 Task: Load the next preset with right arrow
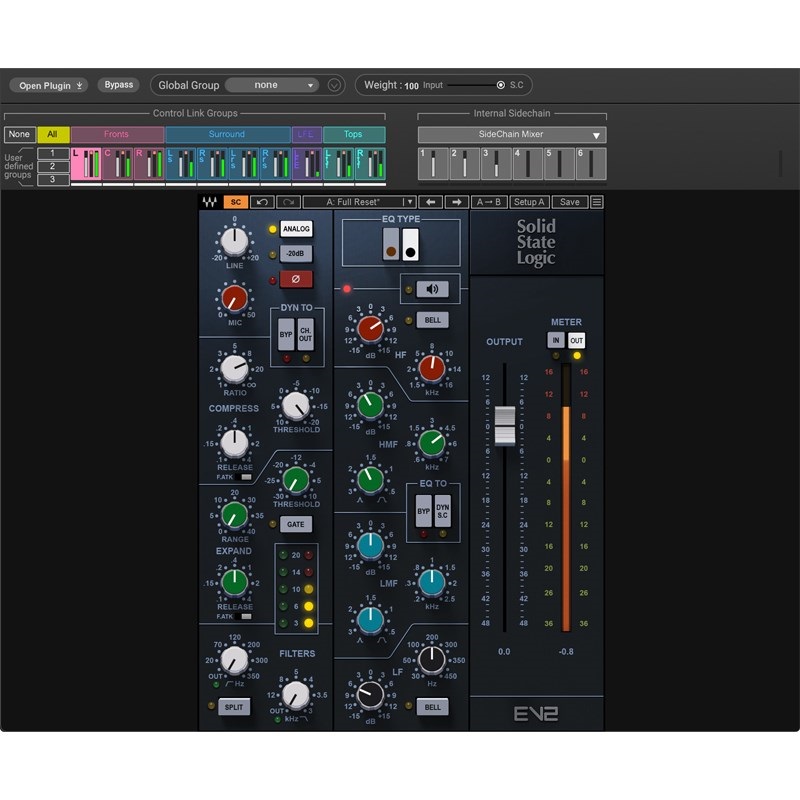point(457,202)
